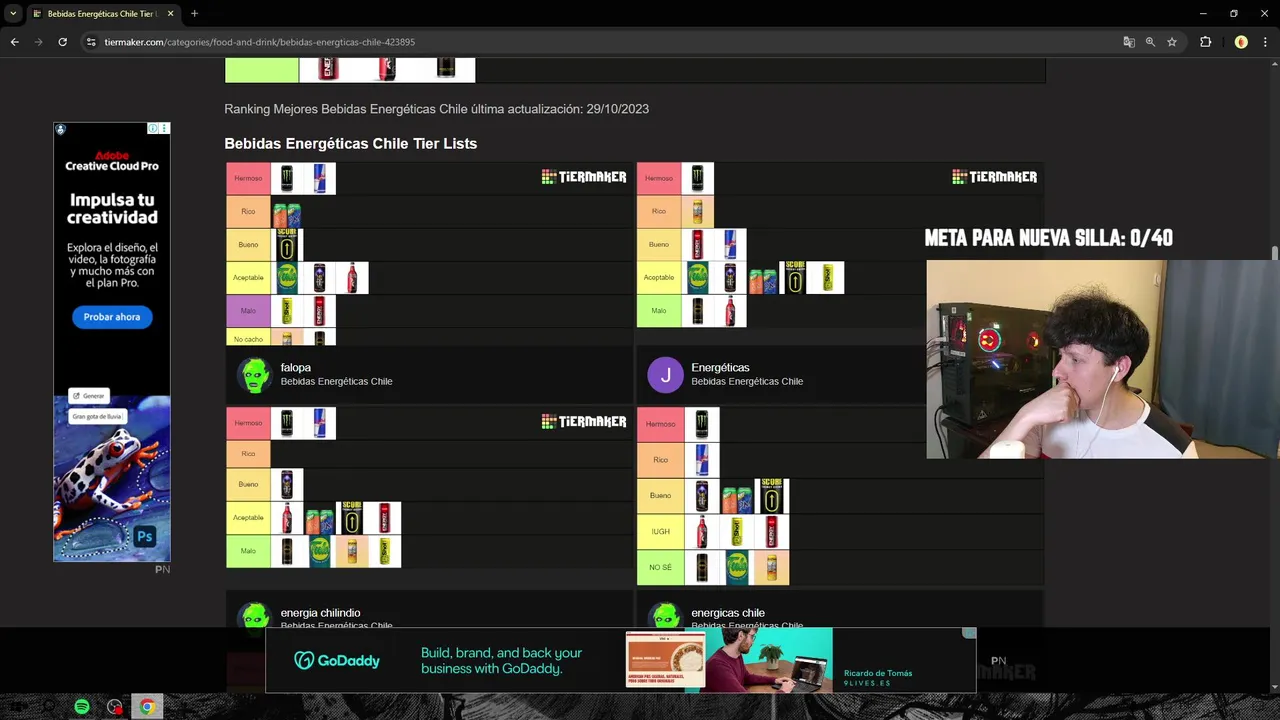Expand the tab search dropdown arrow
Viewport: 1280px width, 720px height.
pos(13,14)
